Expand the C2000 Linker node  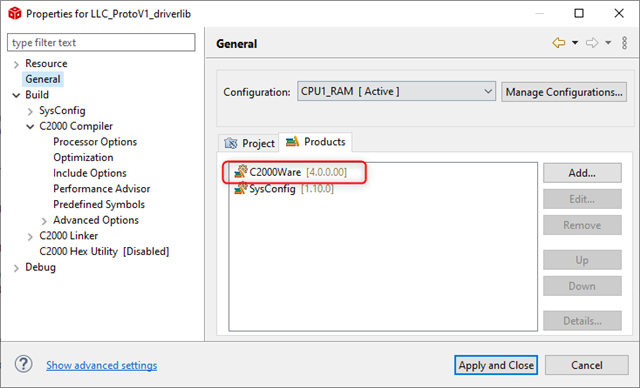[30, 237]
